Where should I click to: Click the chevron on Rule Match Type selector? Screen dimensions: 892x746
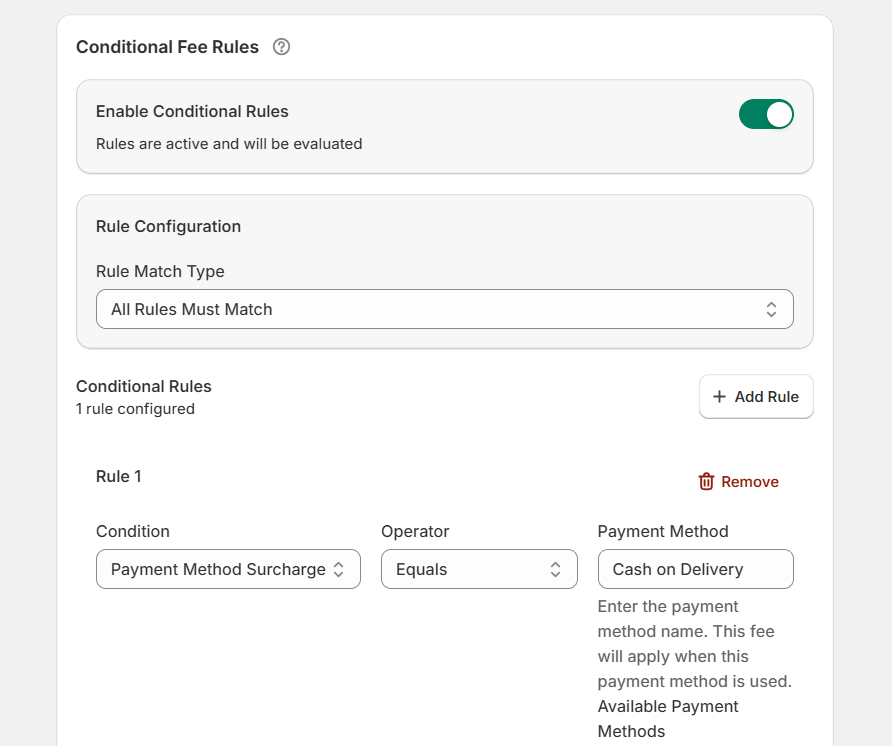[x=771, y=309]
